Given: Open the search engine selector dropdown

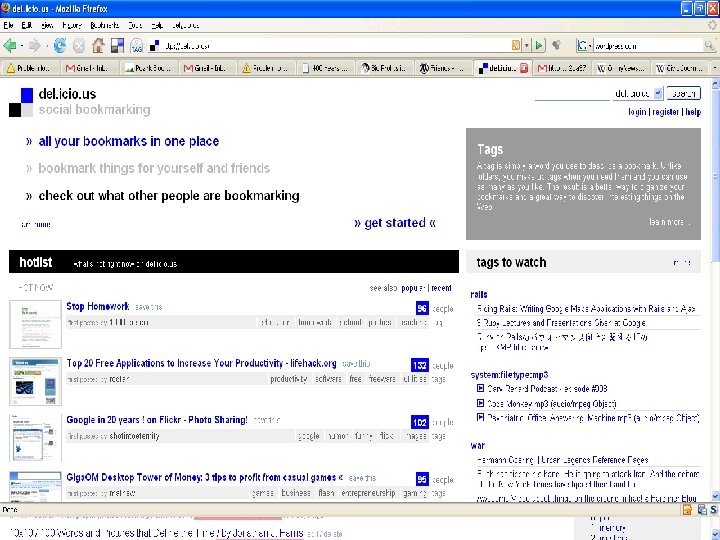Looking at the screenshot, I should (x=584, y=45).
